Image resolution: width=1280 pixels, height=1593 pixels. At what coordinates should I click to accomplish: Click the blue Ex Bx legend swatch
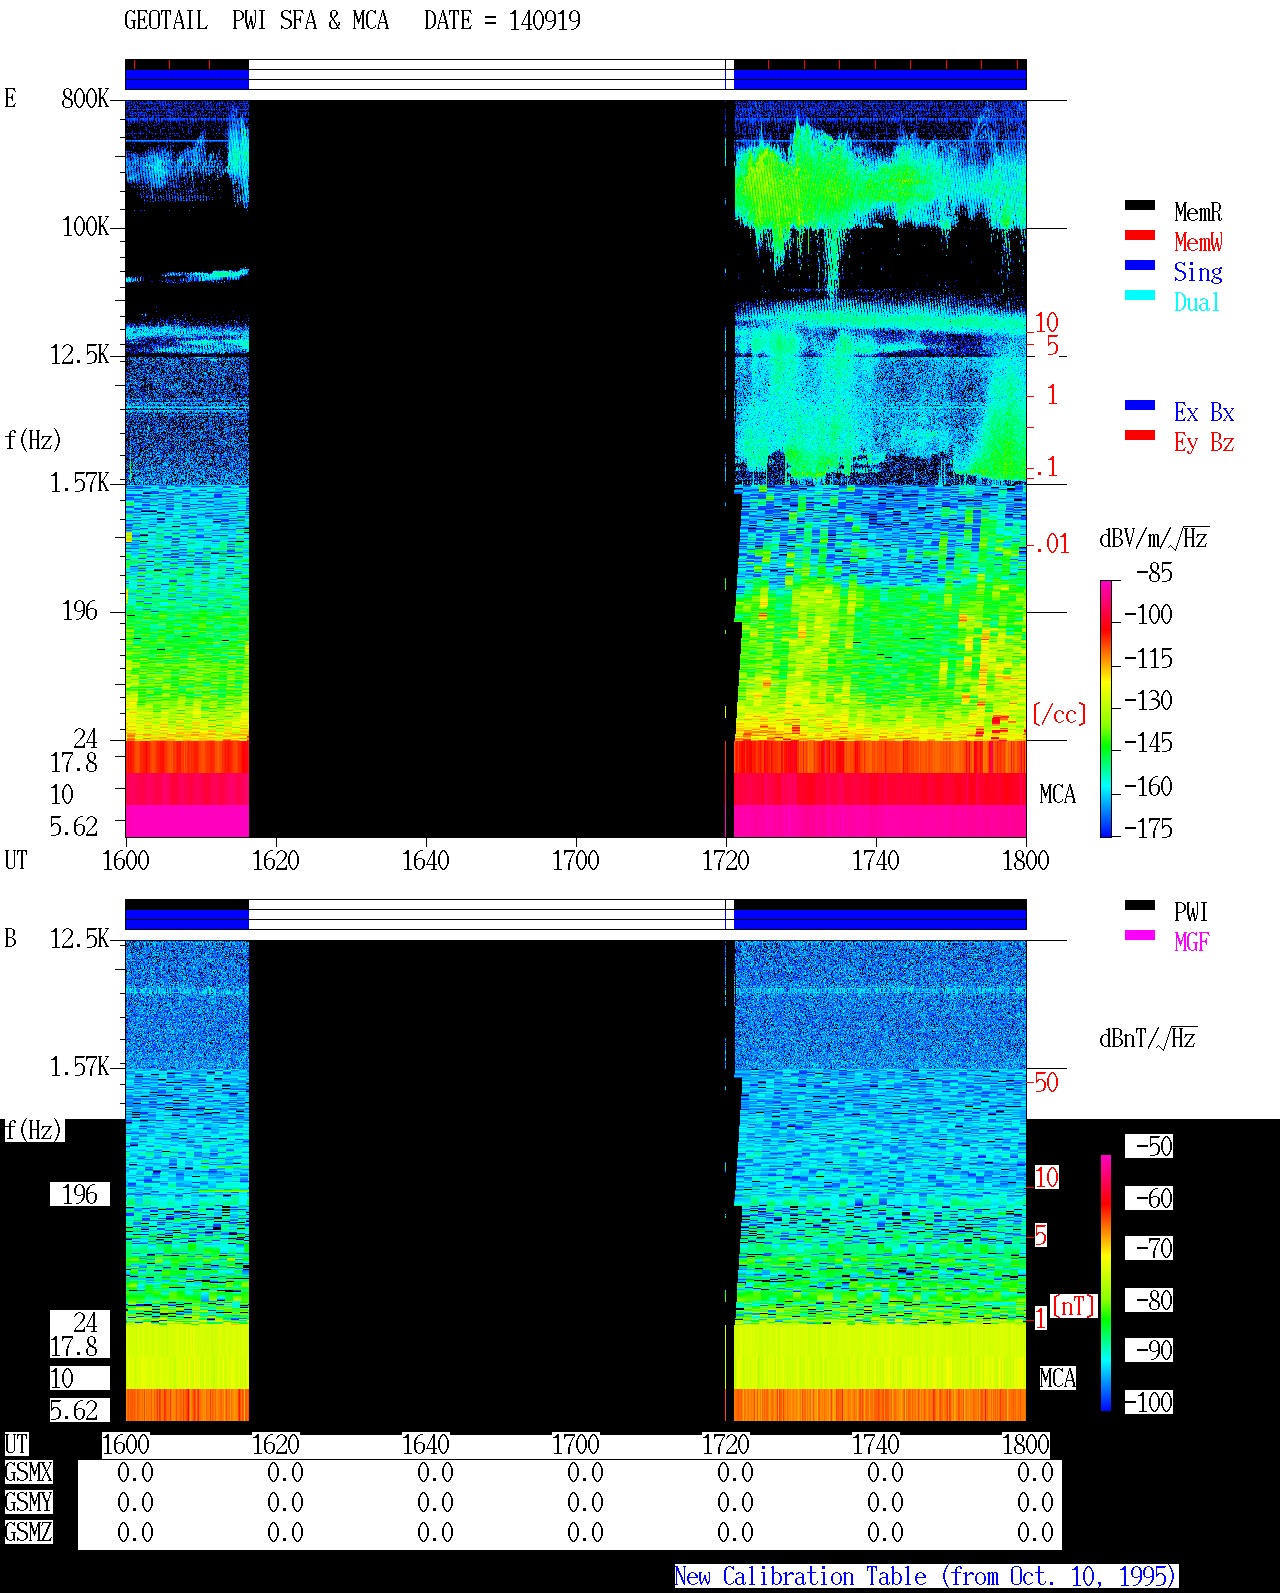(1140, 405)
